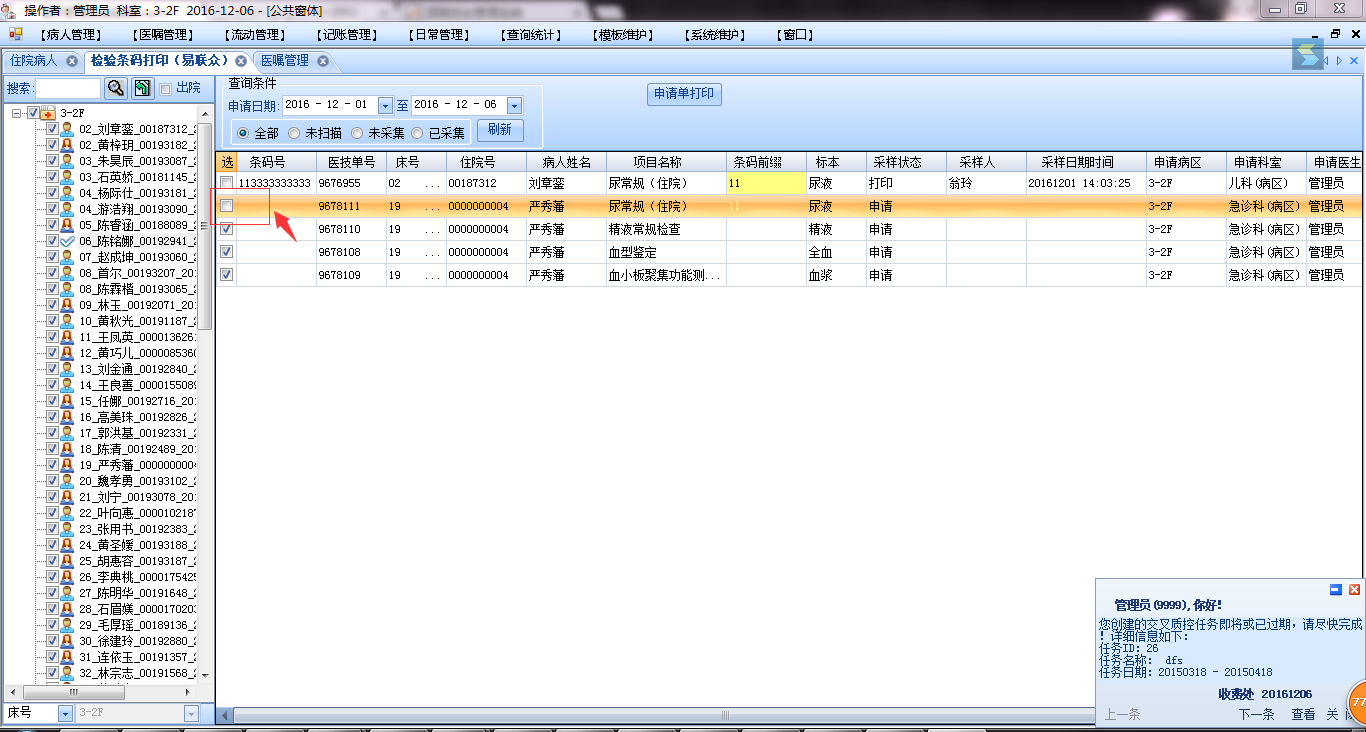The width and height of the screenshot is (1366, 732).
Task: Click the blue S logo icon at top right
Action: pyautogui.click(x=1307, y=54)
